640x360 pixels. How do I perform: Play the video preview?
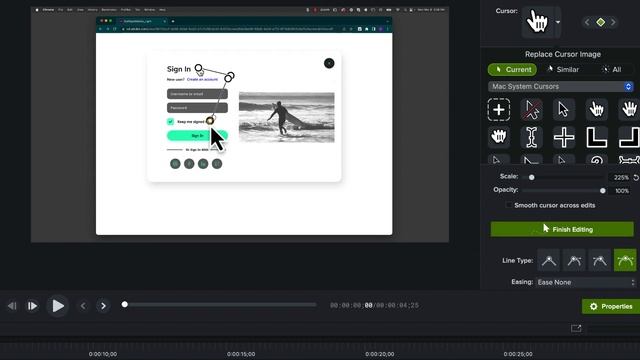pos(58,306)
